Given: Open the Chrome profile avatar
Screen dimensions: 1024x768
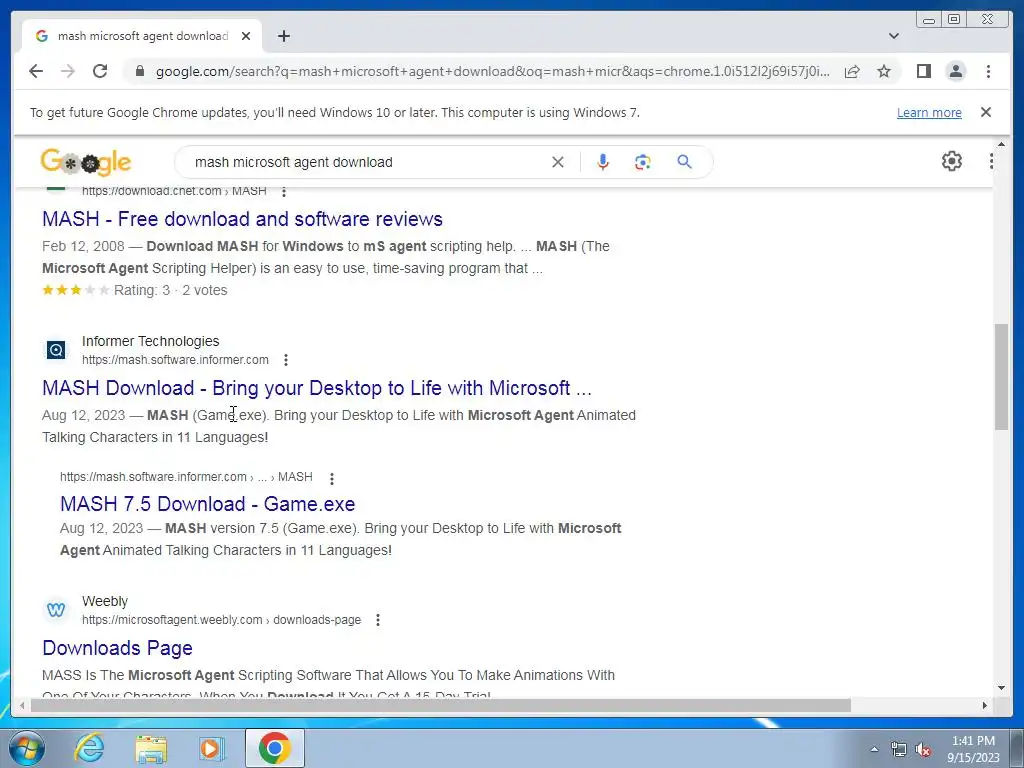Looking at the screenshot, I should 956,71.
